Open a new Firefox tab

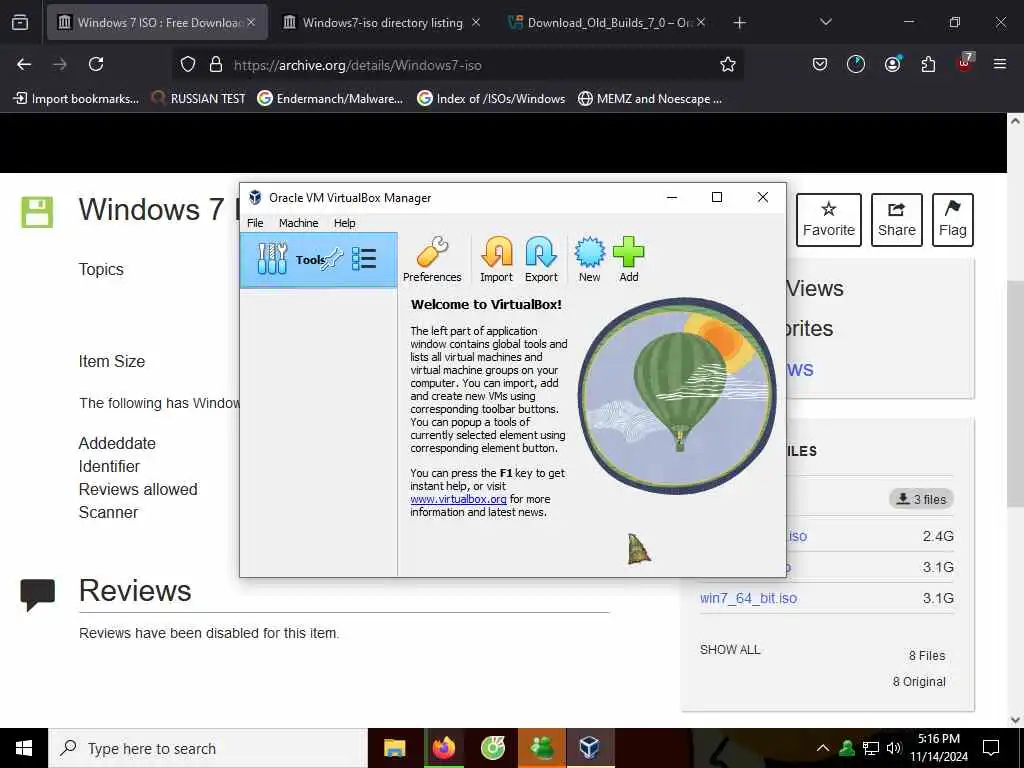[x=739, y=23]
